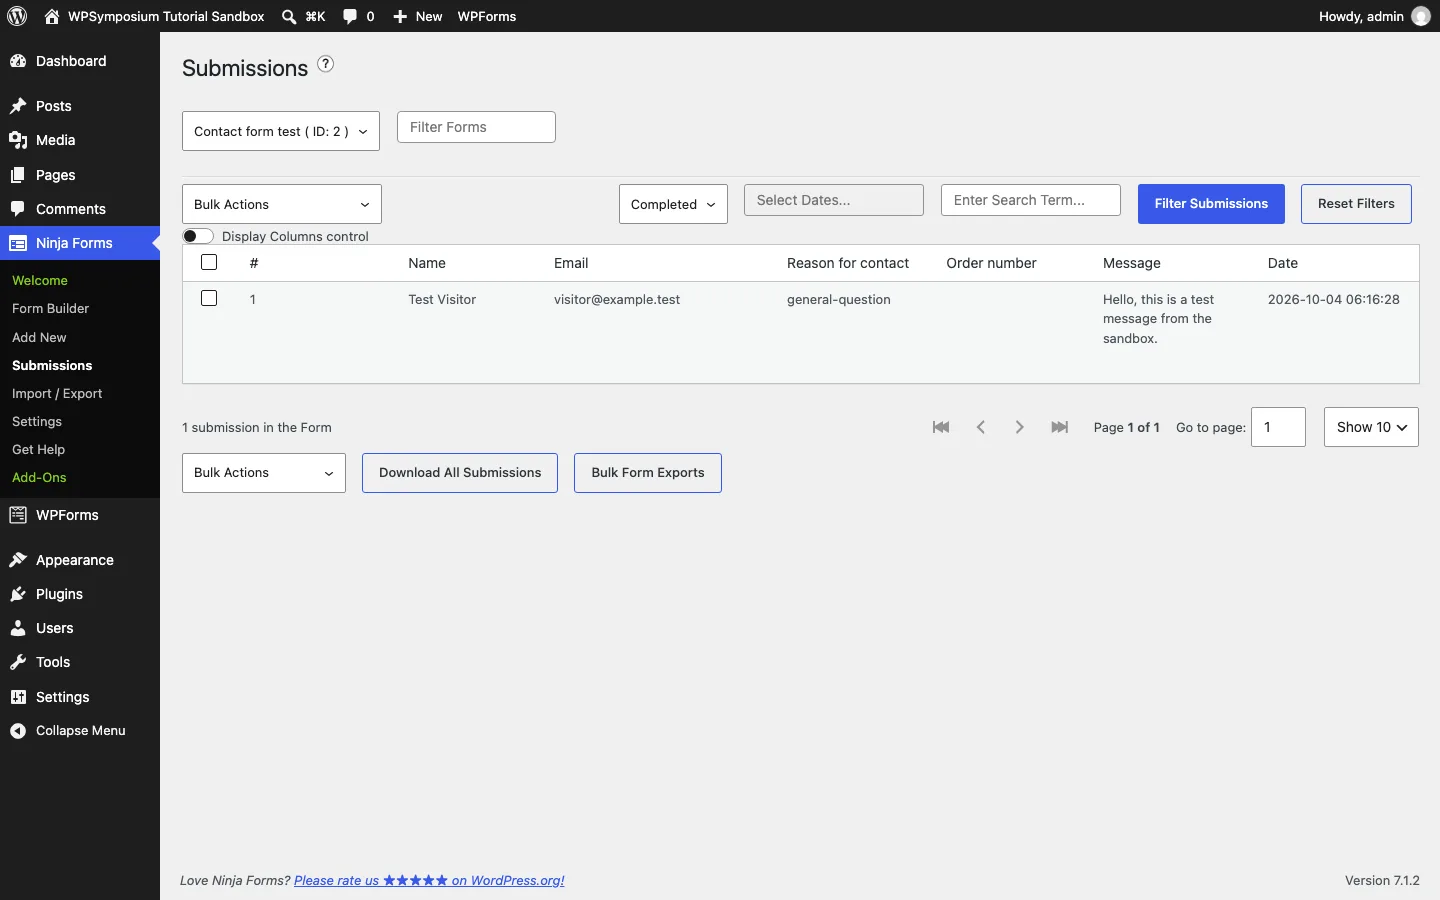
Task: Click the plus icon next to New
Action: 400,17
